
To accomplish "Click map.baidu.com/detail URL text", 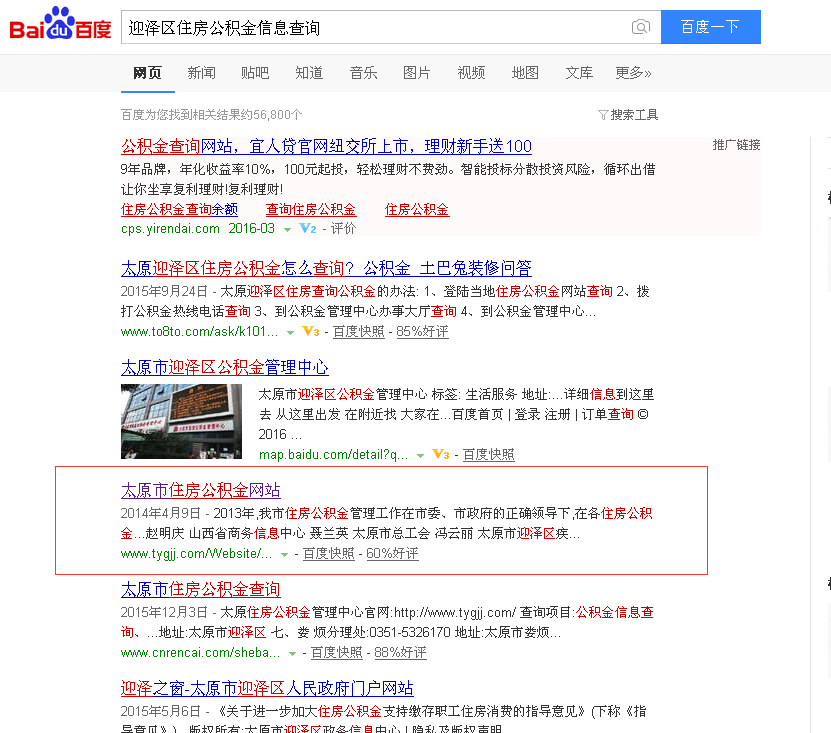I will click(333, 454).
